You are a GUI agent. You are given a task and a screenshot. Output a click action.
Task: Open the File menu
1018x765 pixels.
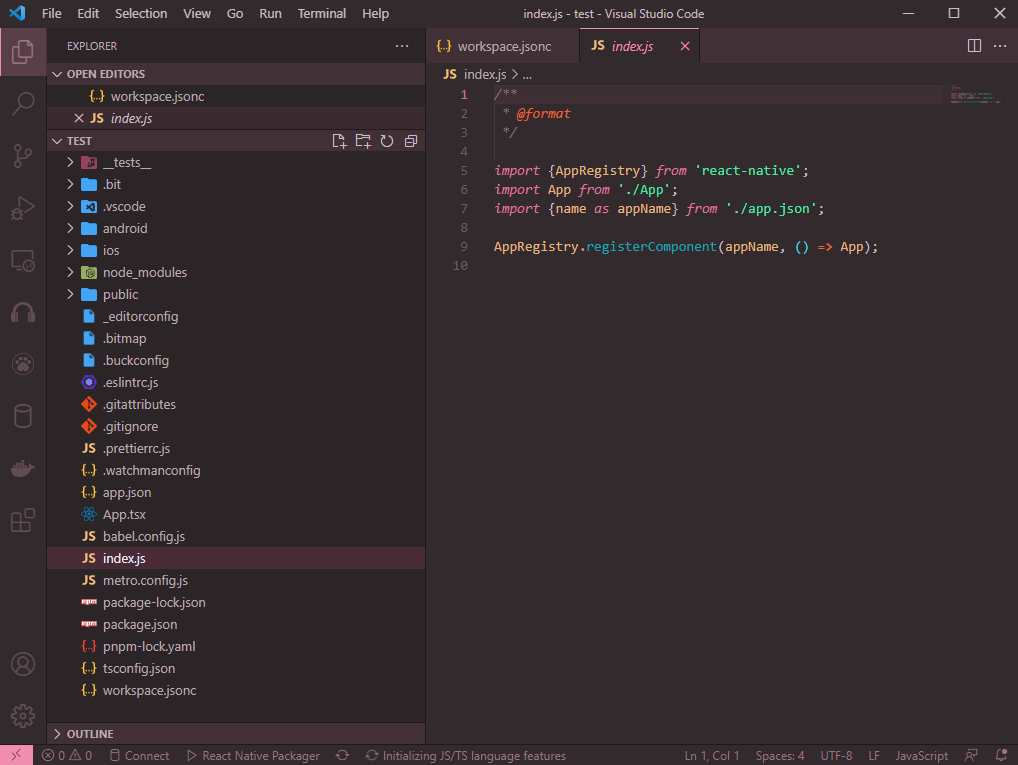[x=51, y=14]
